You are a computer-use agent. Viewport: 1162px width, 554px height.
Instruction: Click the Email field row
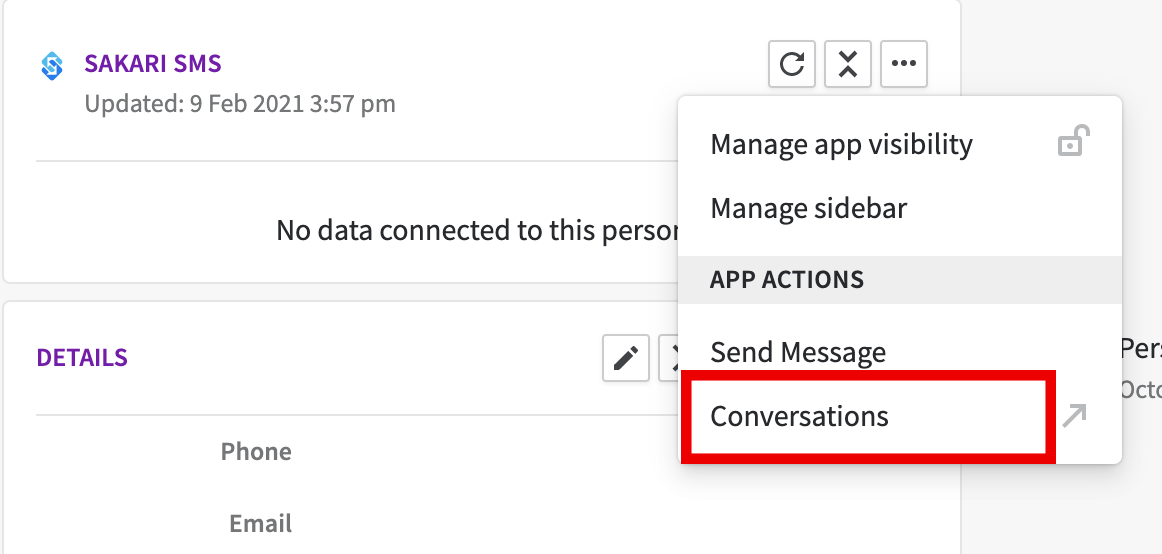[x=260, y=524]
